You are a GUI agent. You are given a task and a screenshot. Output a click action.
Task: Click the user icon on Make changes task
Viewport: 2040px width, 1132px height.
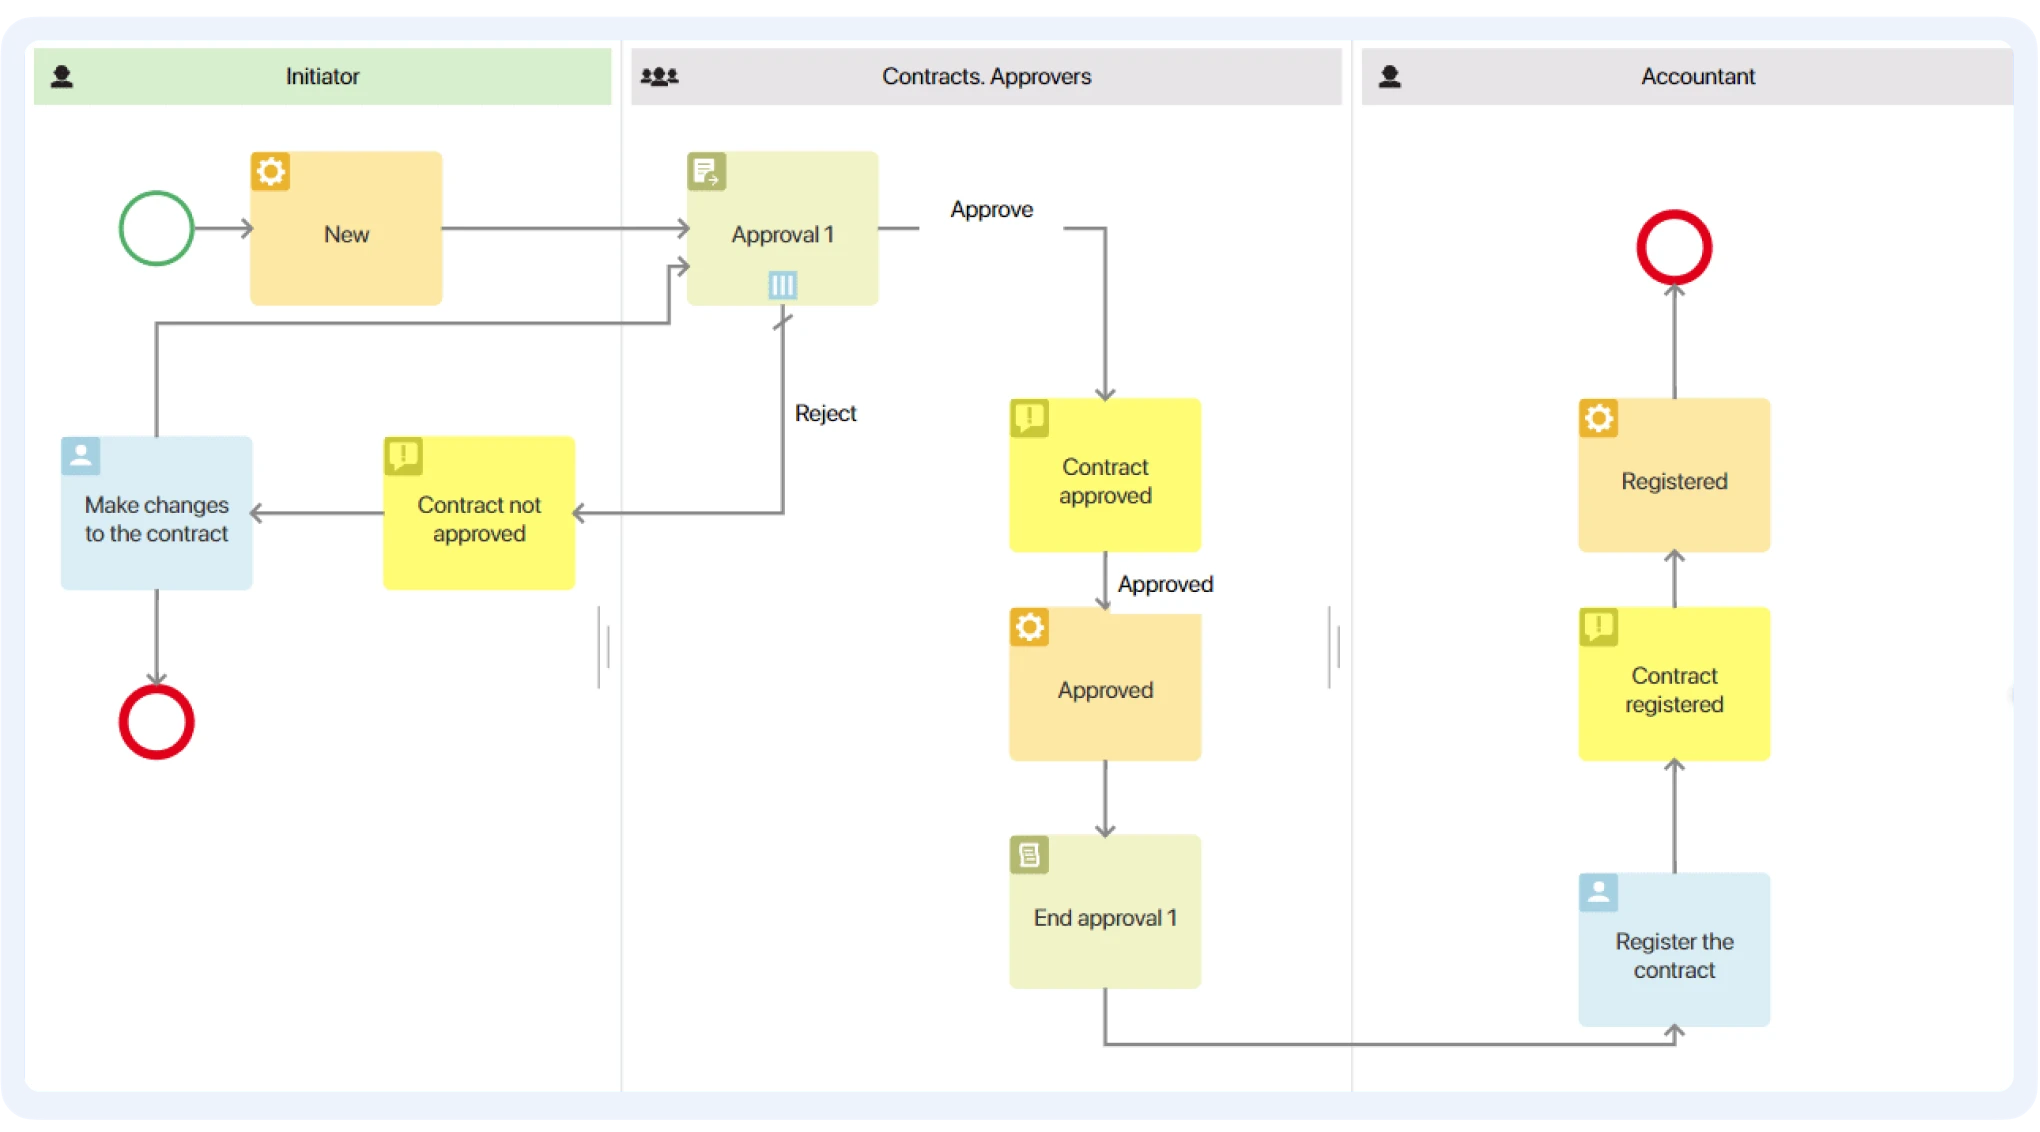click(81, 456)
